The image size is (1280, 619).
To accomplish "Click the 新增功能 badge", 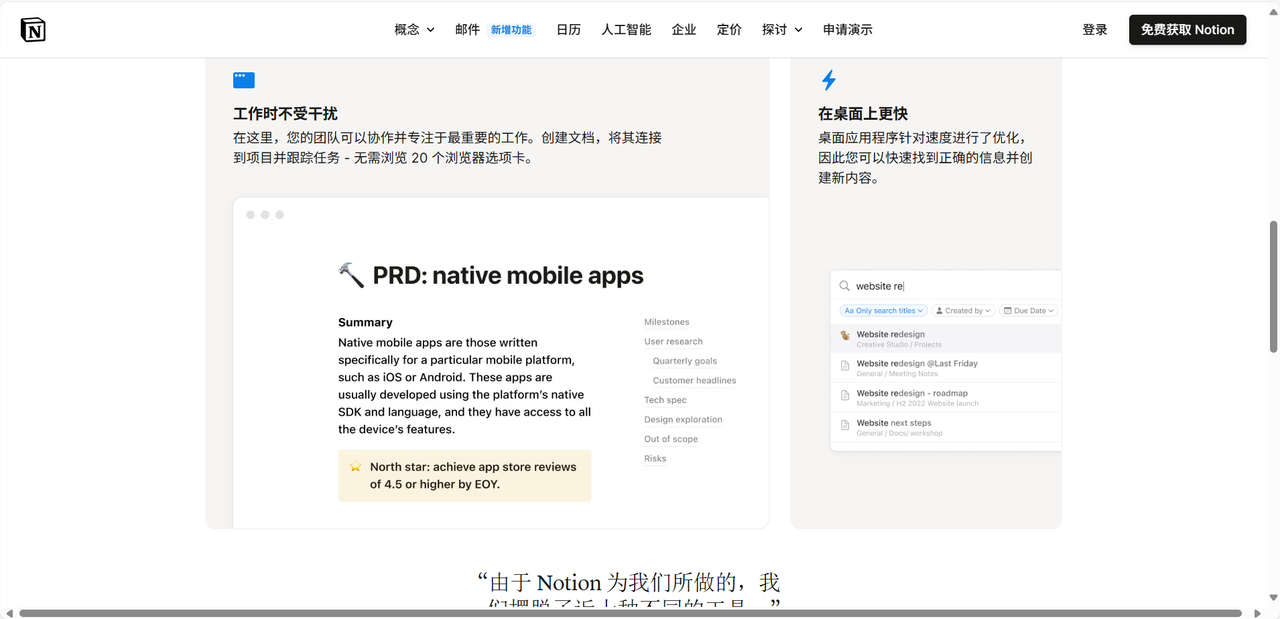I will (x=511, y=30).
